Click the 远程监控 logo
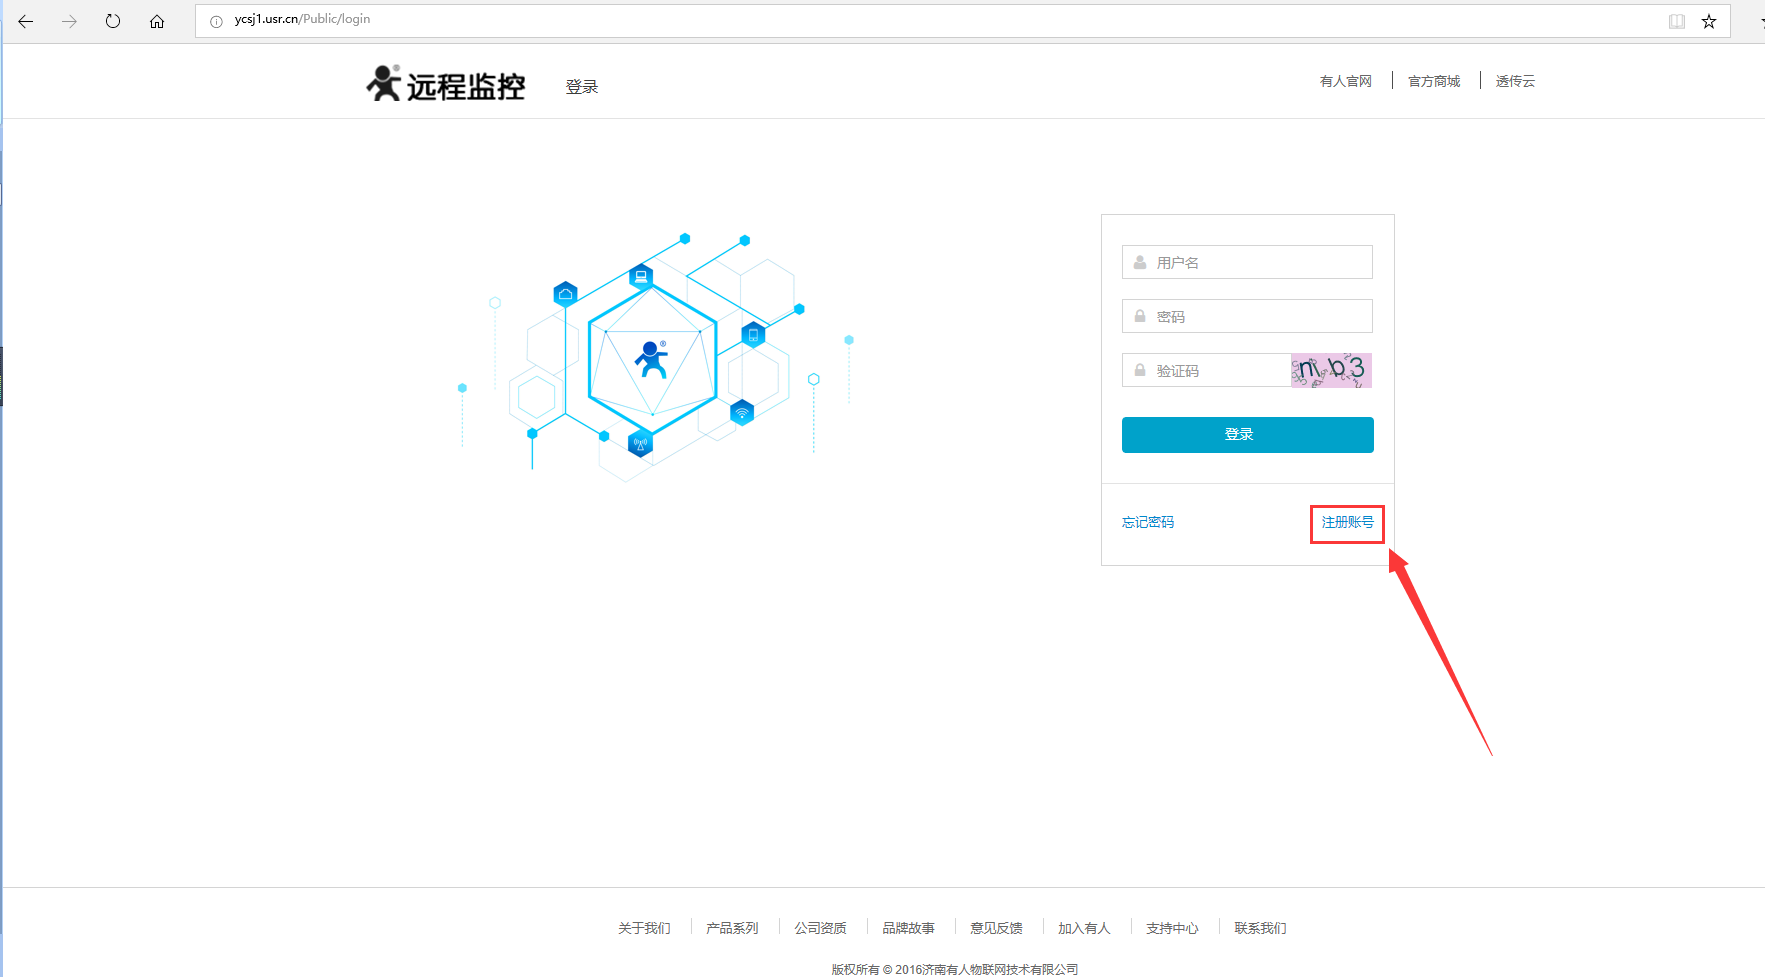This screenshot has width=1765, height=977. [x=446, y=85]
